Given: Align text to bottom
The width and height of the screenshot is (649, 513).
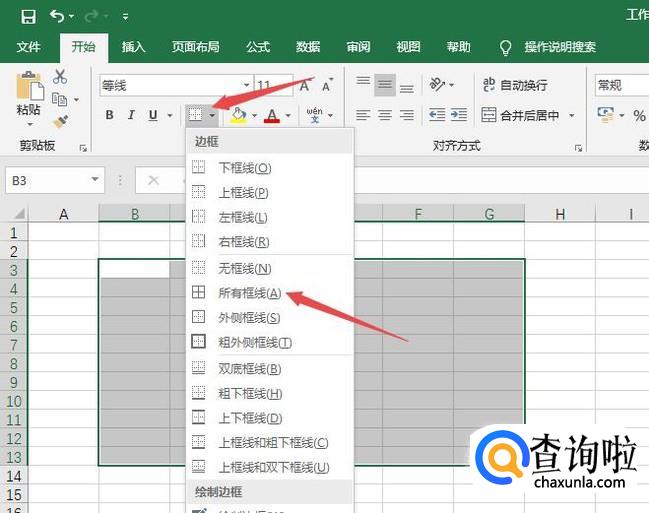Looking at the screenshot, I should coord(407,88).
